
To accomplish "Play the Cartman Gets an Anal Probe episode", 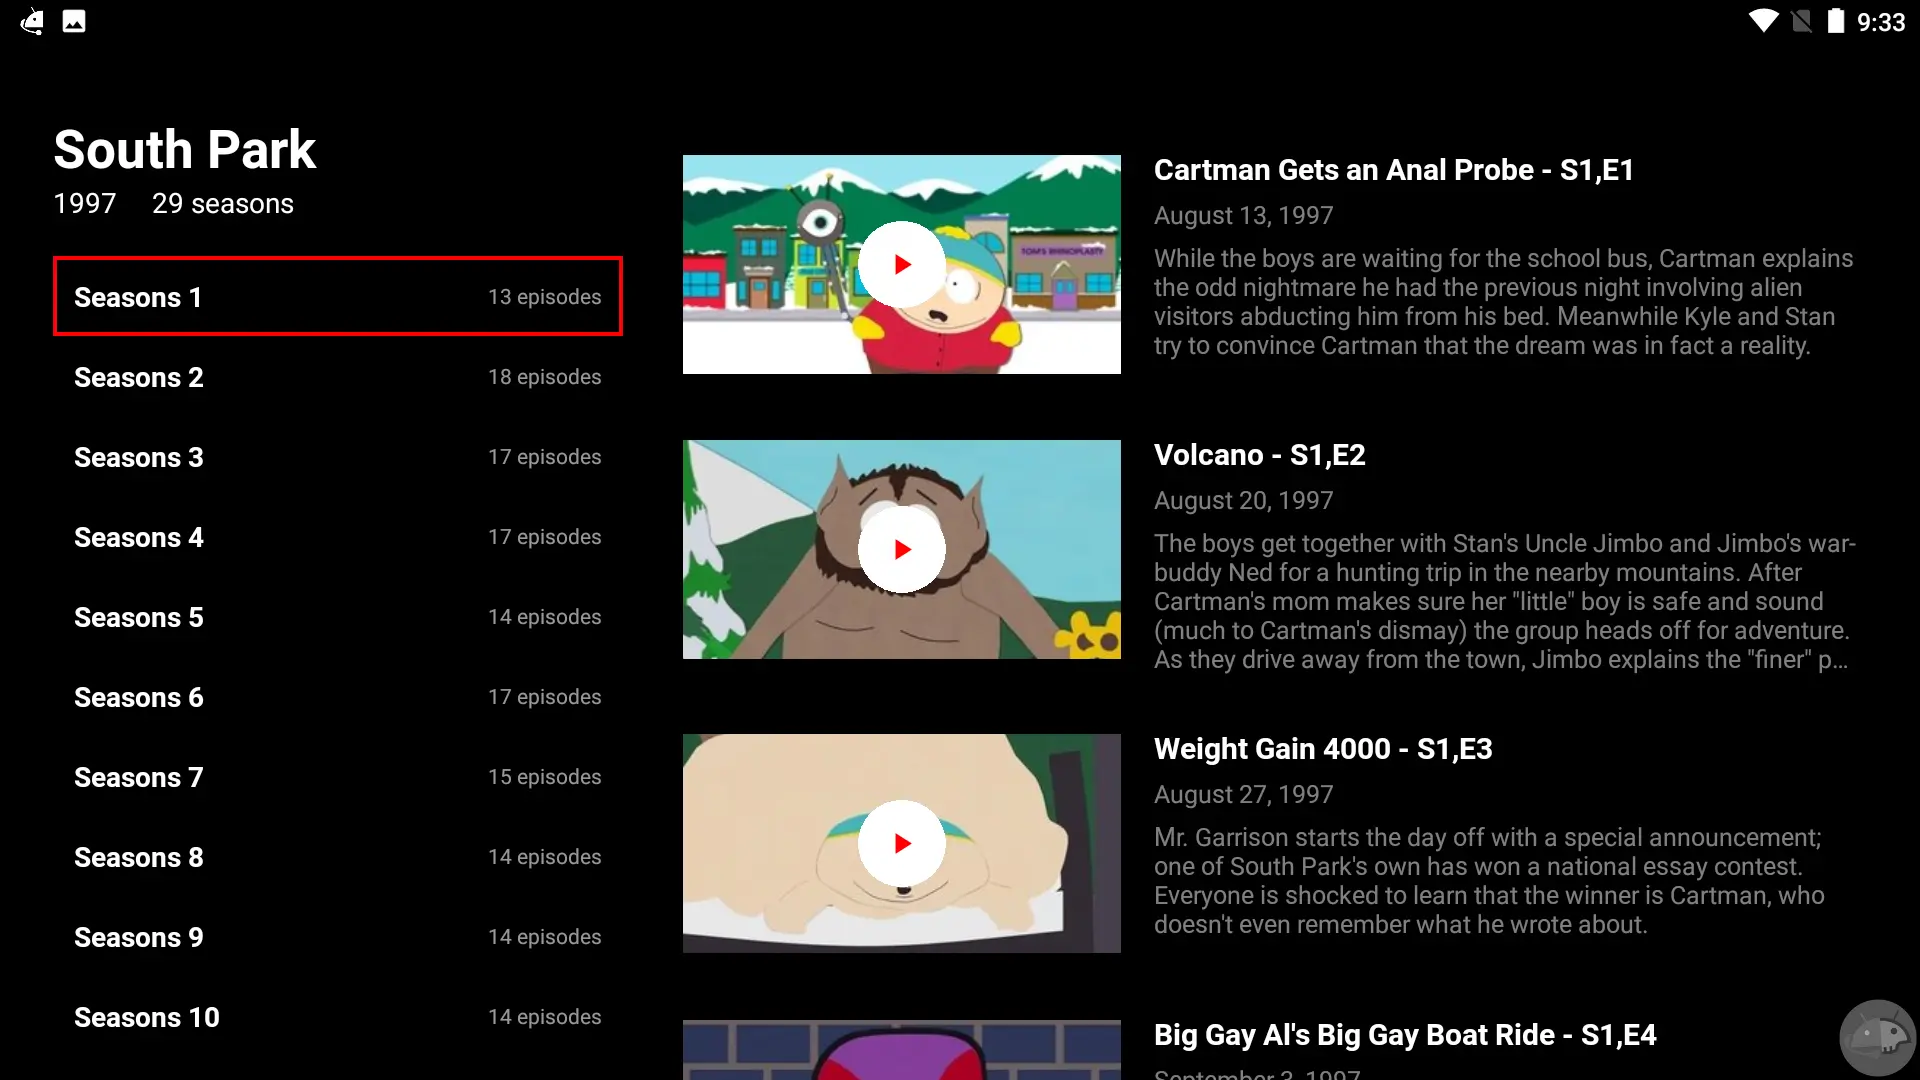I will point(901,265).
